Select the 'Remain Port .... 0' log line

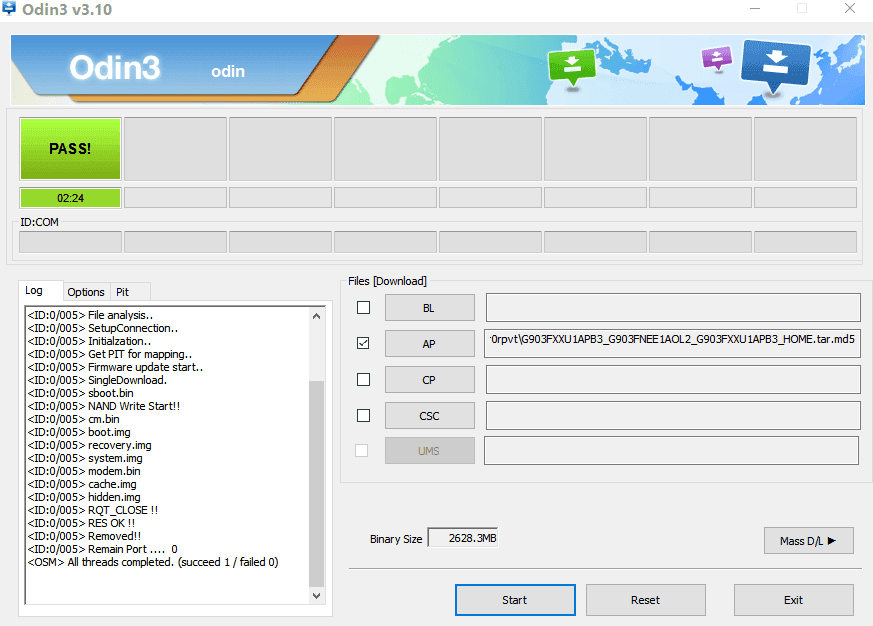pos(102,549)
